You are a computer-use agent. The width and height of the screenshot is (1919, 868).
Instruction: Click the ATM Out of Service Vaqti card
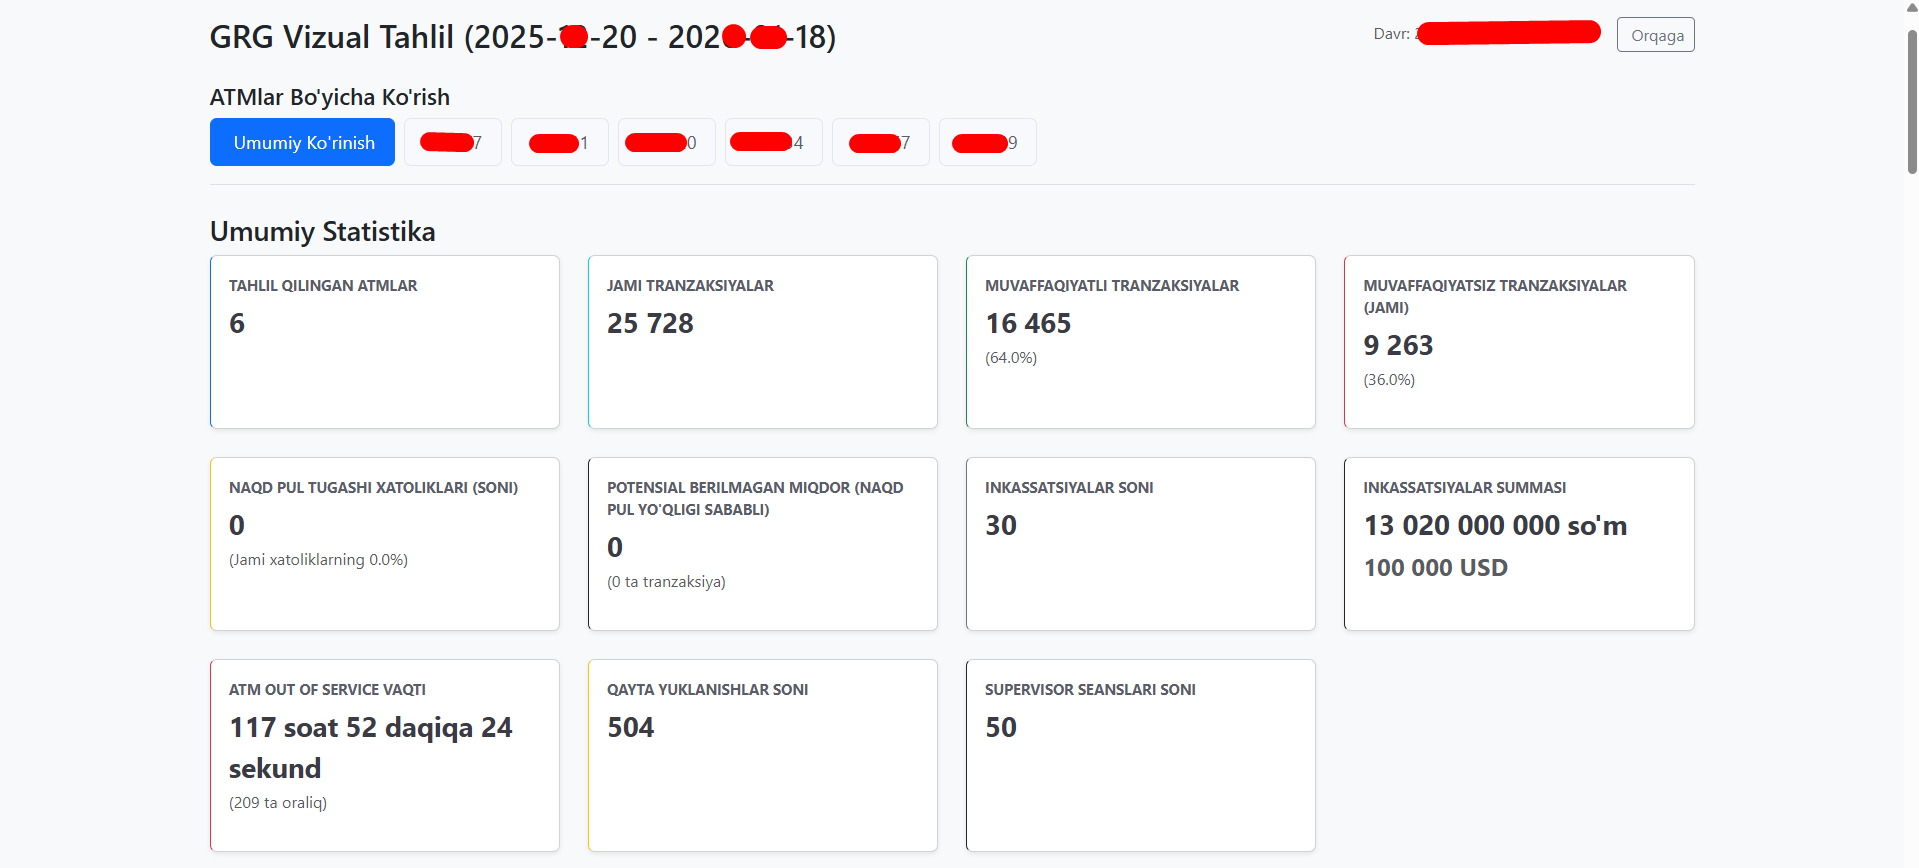[x=384, y=755]
